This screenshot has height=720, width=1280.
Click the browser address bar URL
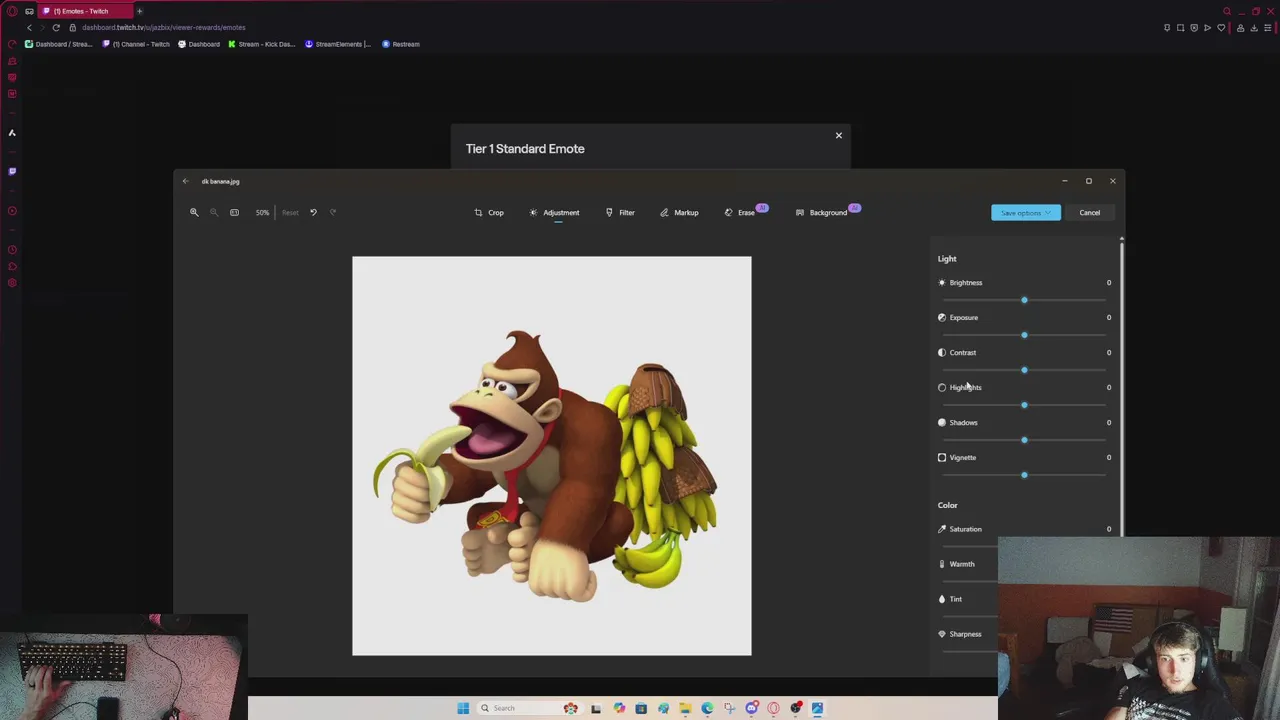(x=164, y=27)
